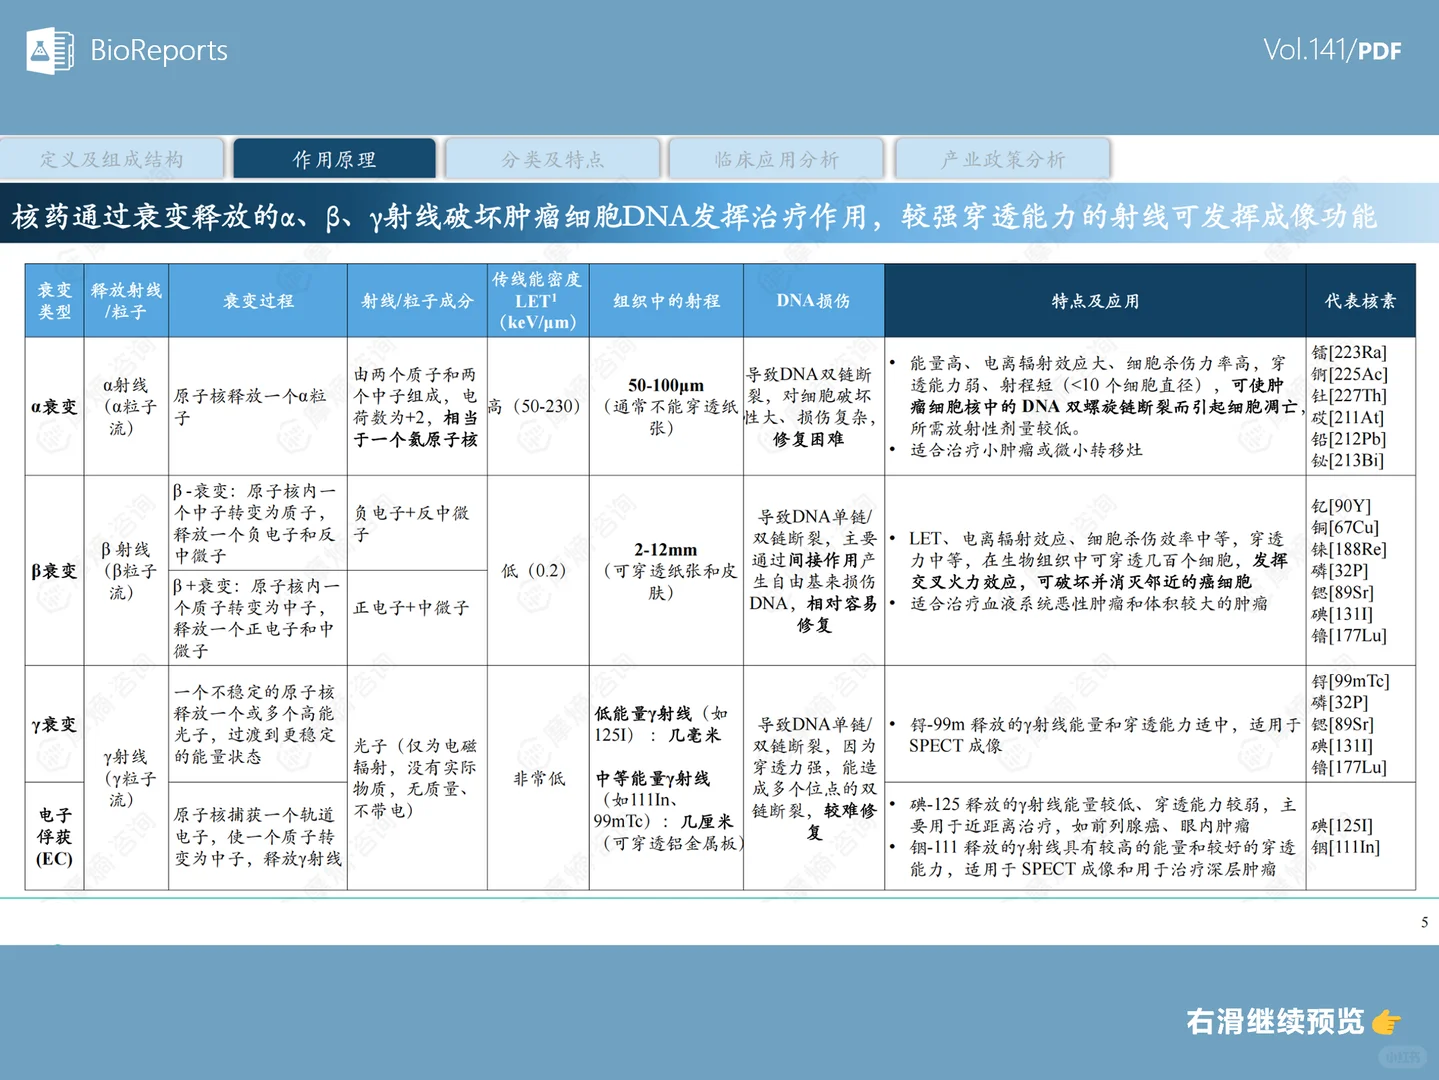Expand the 组织中的射程 column header
The image size is (1439, 1080).
tap(666, 300)
